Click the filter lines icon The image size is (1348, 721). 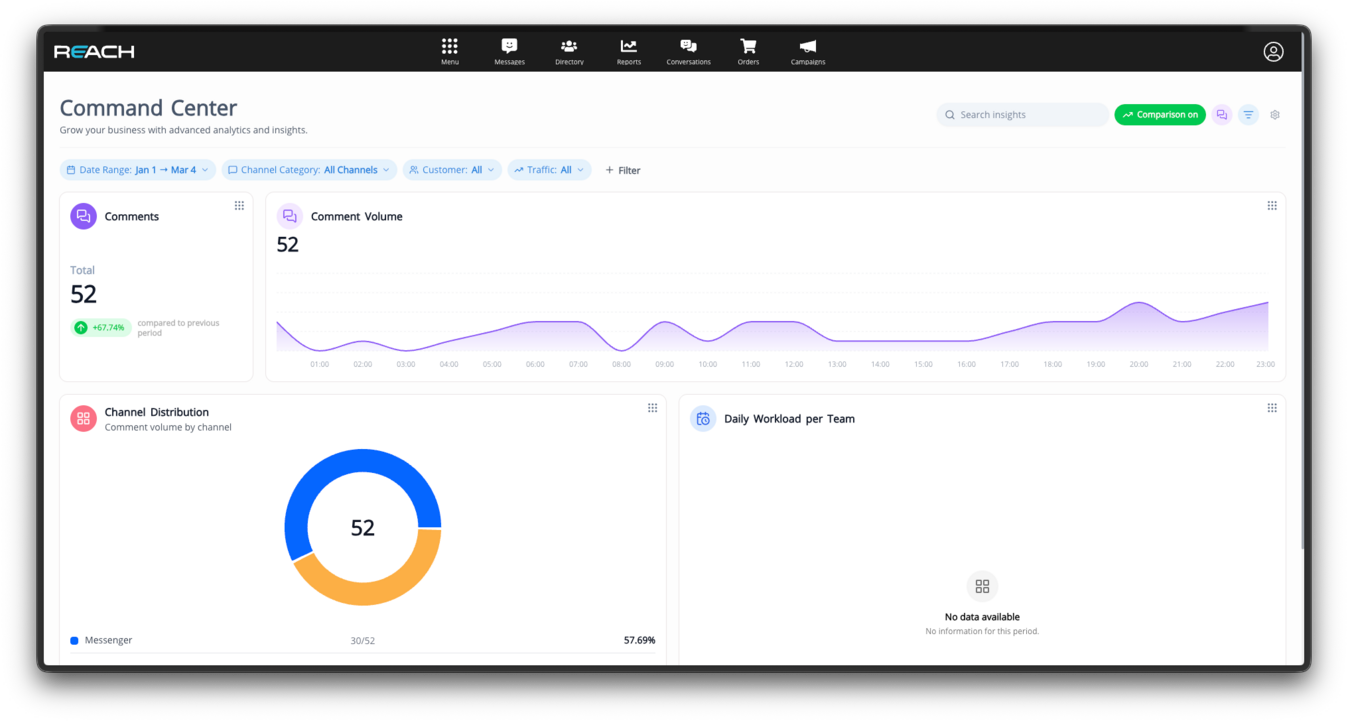point(1248,115)
